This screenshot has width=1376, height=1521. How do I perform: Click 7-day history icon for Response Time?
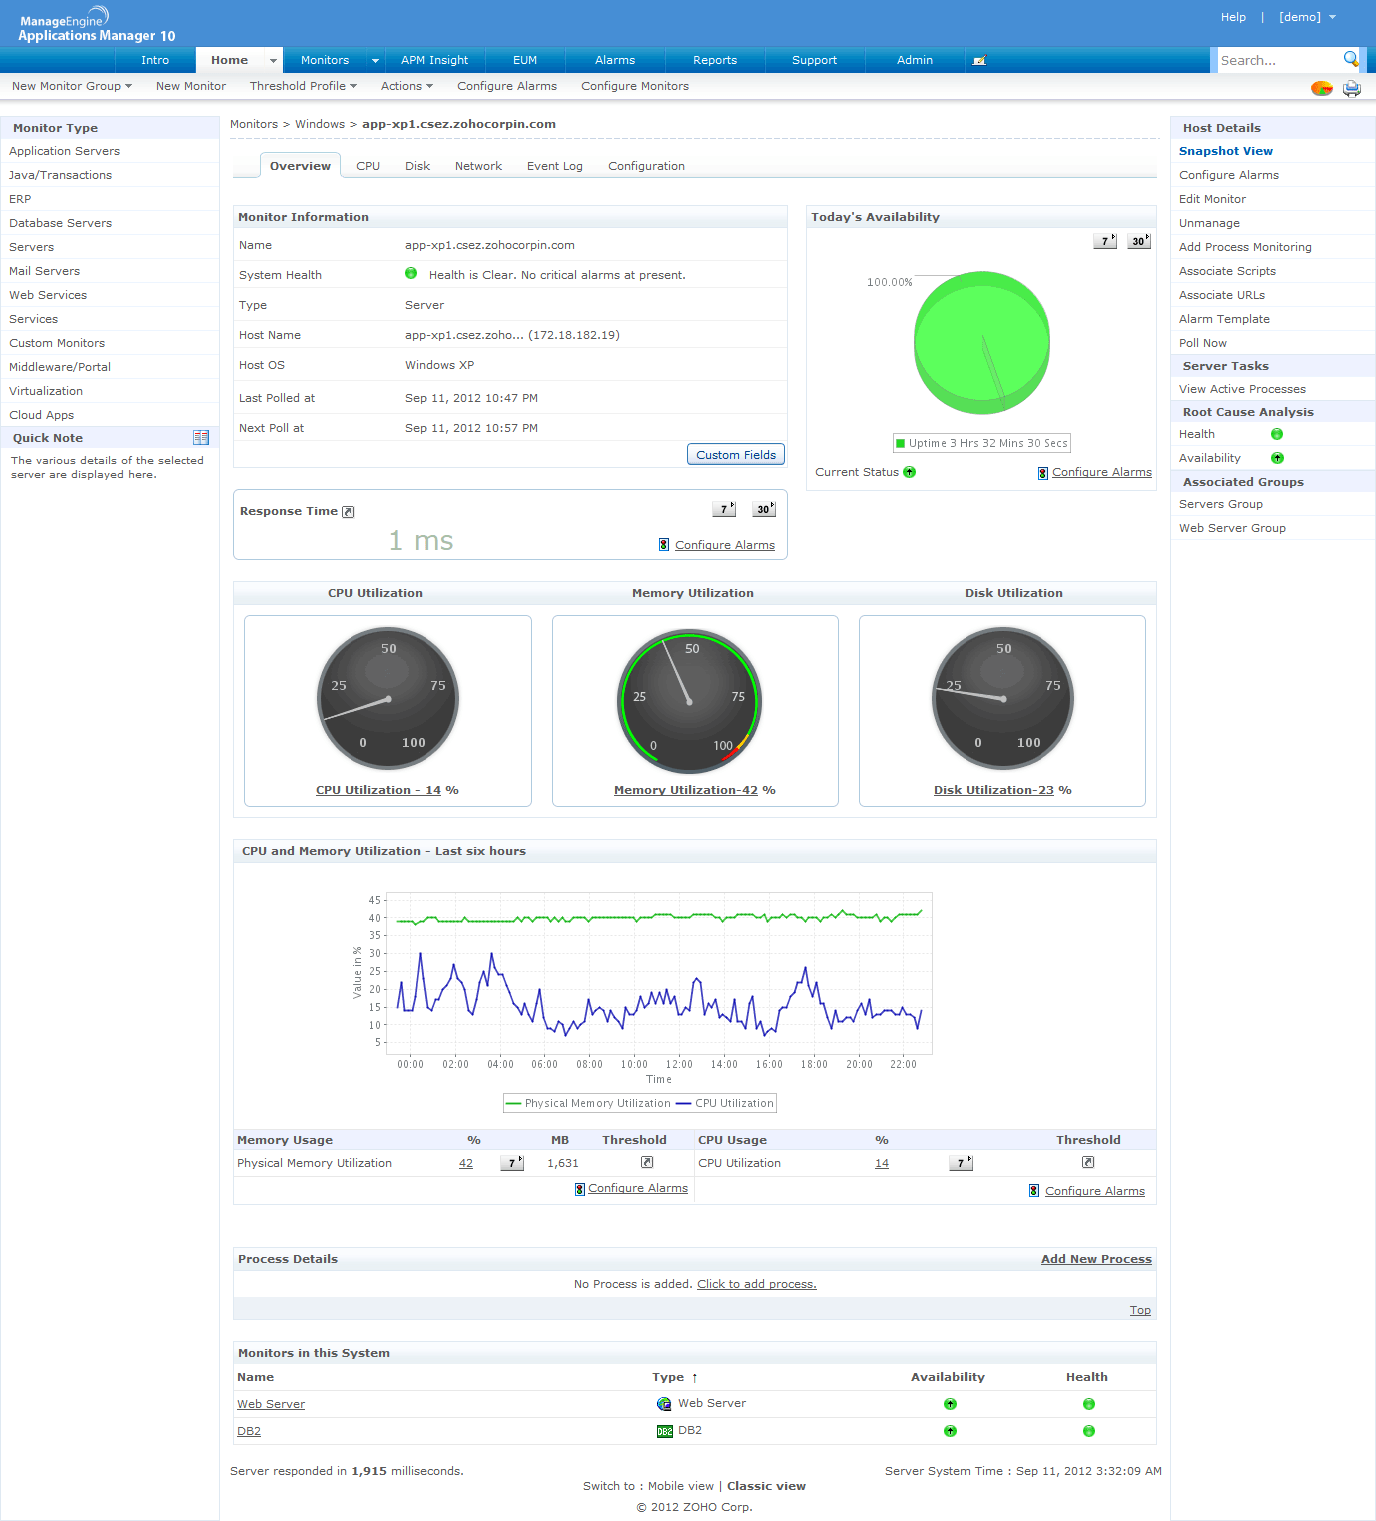[x=724, y=509]
